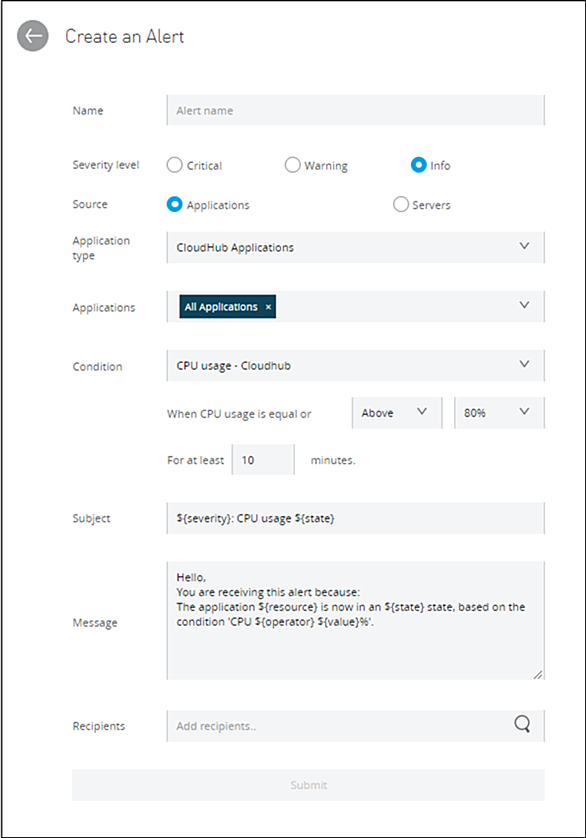The height and width of the screenshot is (838, 586).
Task: Click the minutes duration field showing 10
Action: point(263,460)
